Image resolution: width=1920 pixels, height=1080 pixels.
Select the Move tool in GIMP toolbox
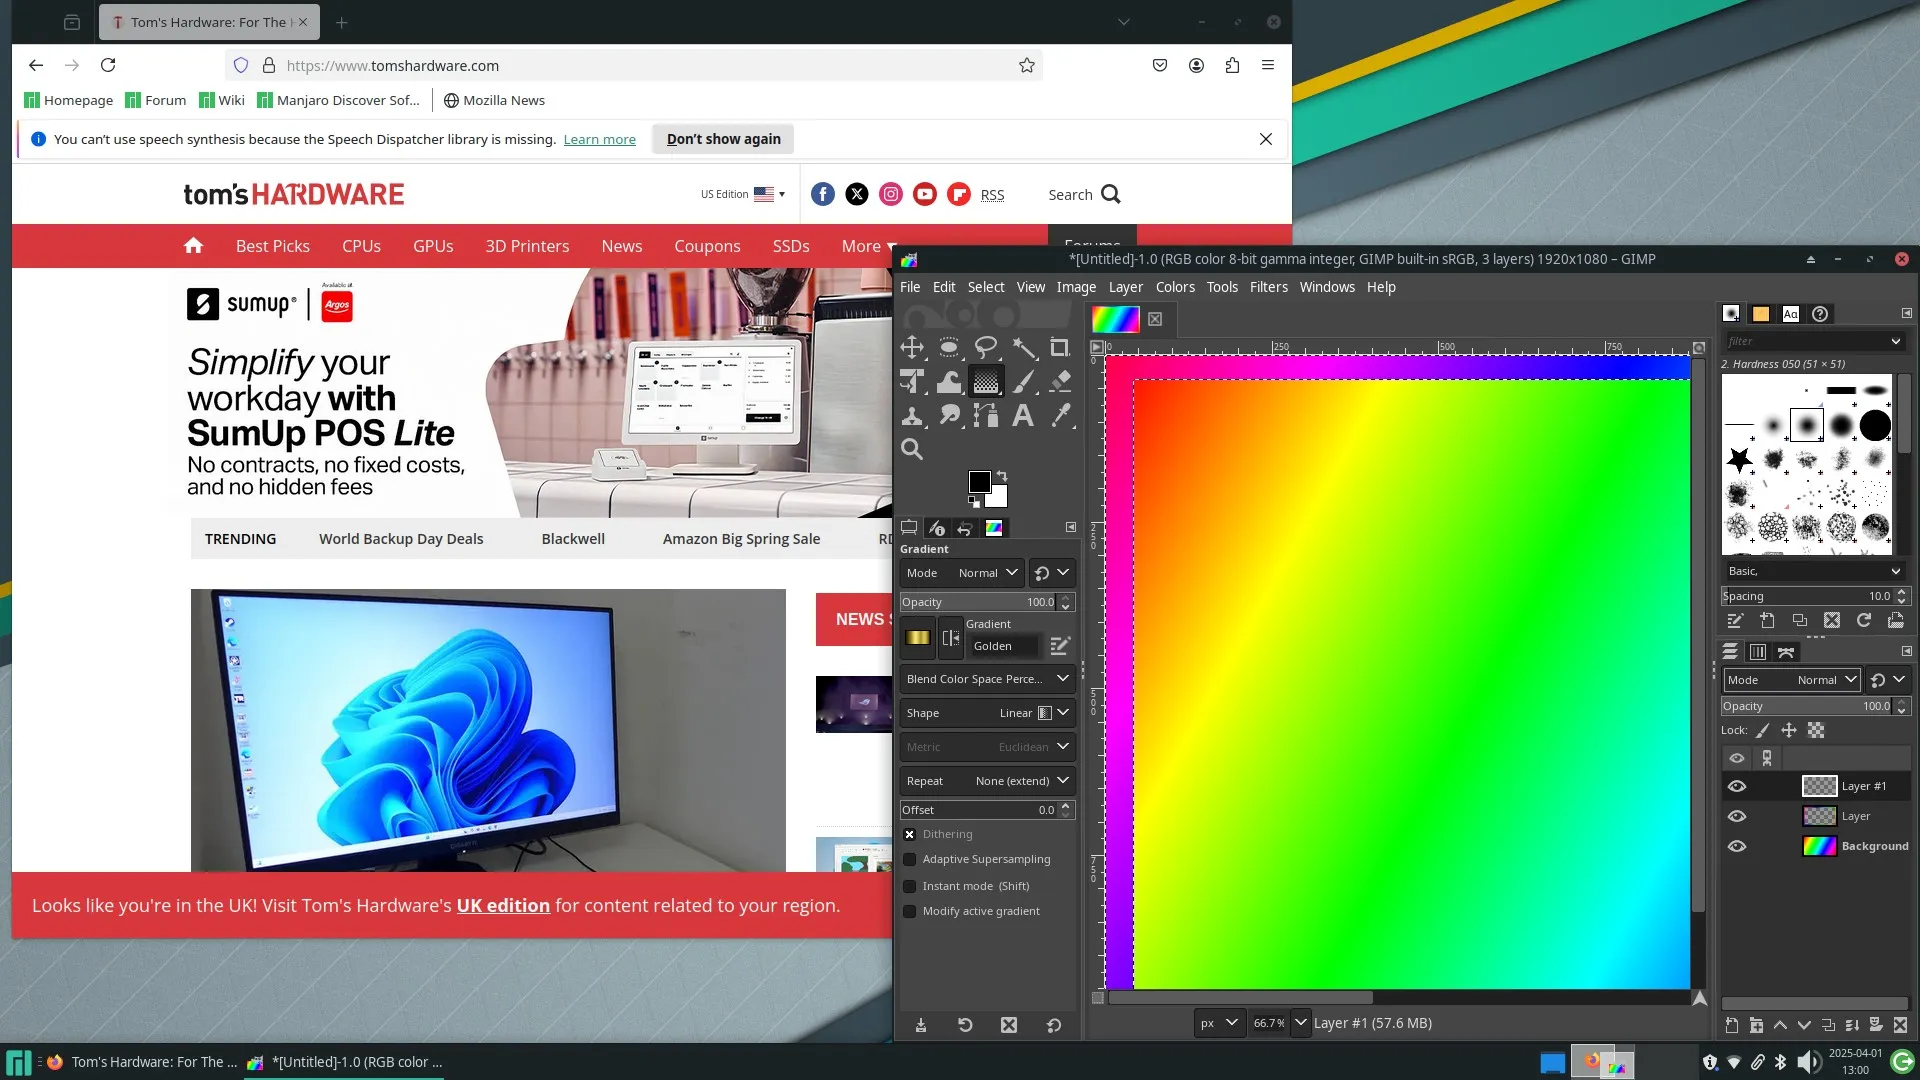[x=912, y=348]
